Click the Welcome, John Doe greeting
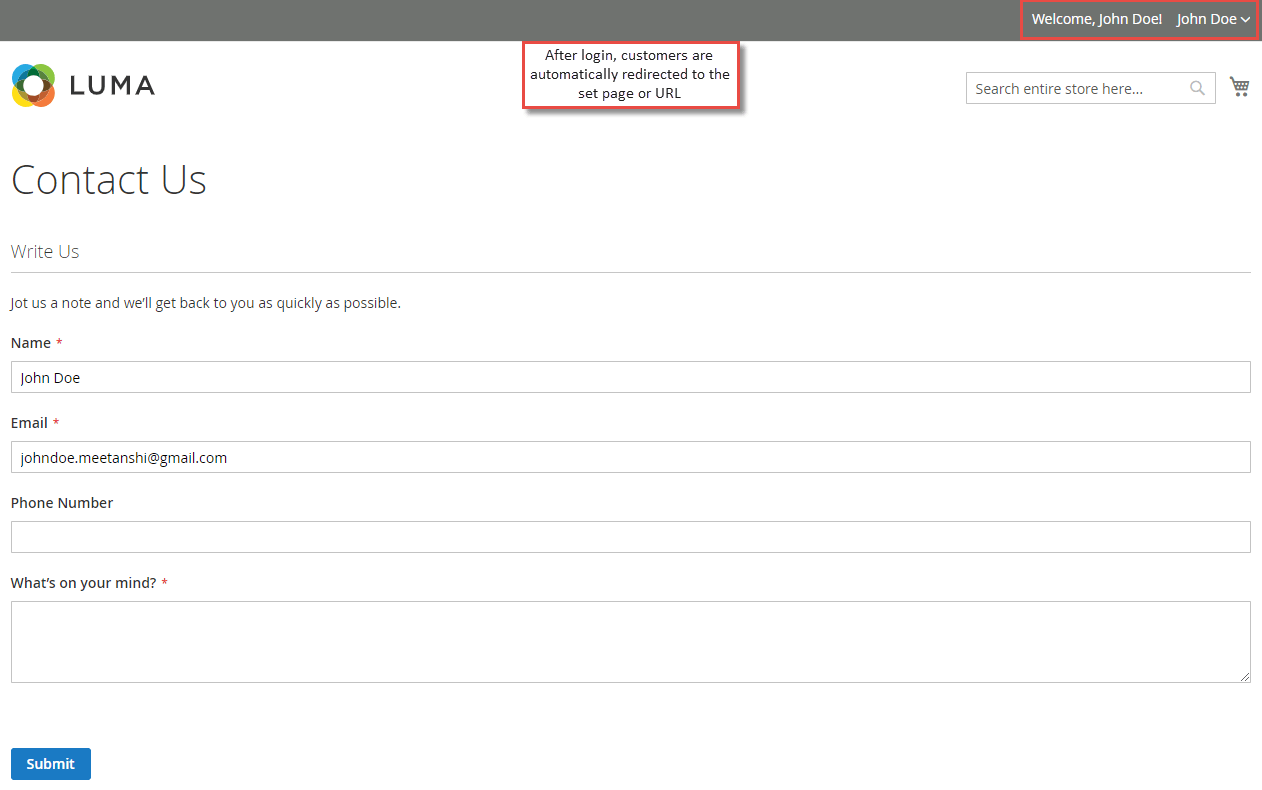This screenshot has width=1262, height=790. (1096, 19)
